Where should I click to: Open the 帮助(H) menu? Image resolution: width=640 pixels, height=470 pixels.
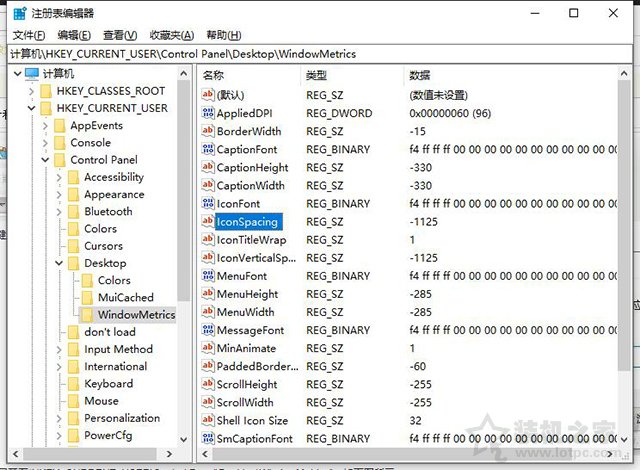click(224, 35)
